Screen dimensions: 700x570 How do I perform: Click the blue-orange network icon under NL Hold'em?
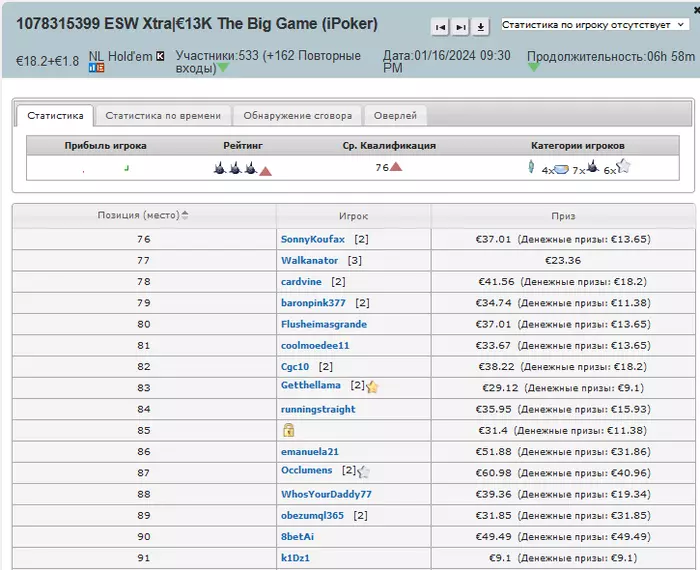[x=96, y=68]
